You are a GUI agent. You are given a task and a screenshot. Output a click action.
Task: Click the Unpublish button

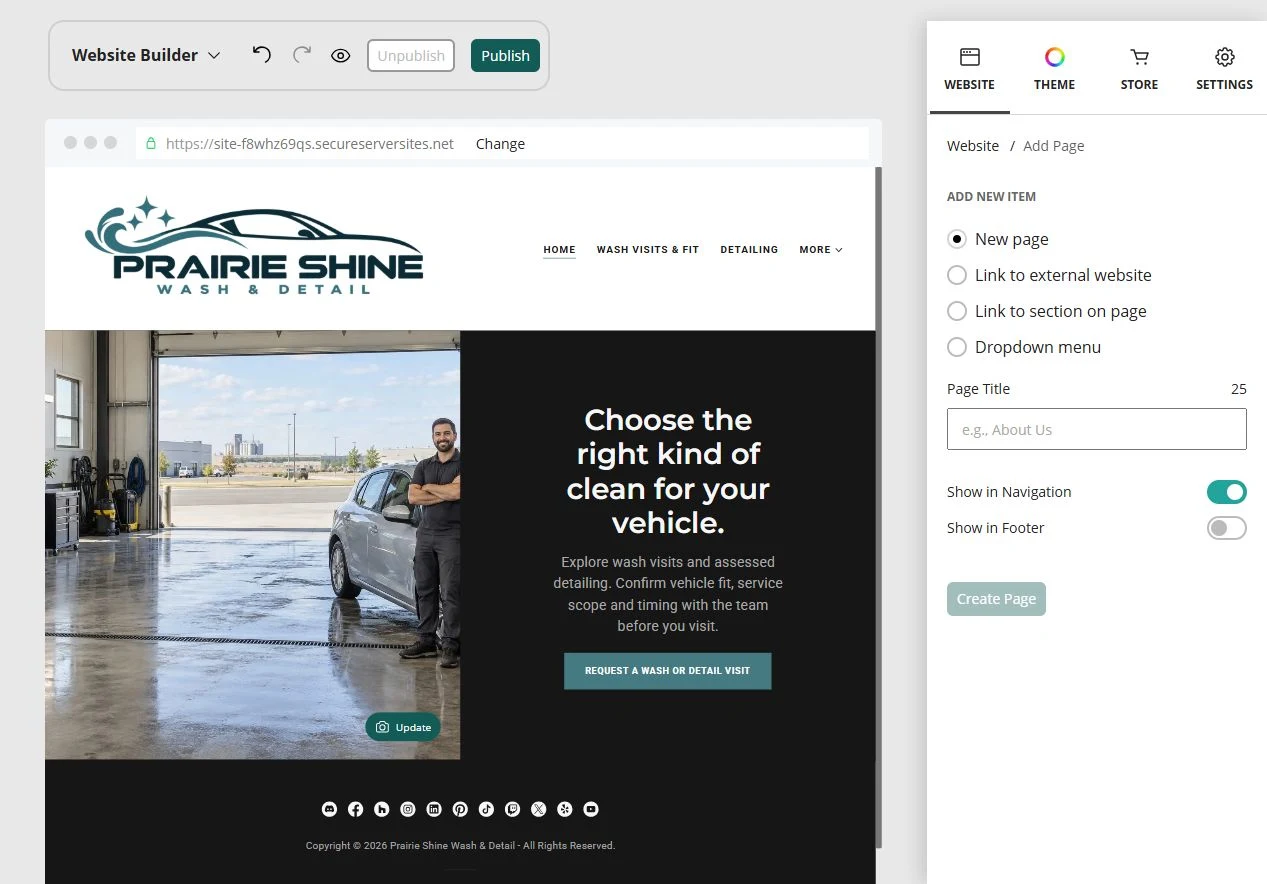[411, 56]
